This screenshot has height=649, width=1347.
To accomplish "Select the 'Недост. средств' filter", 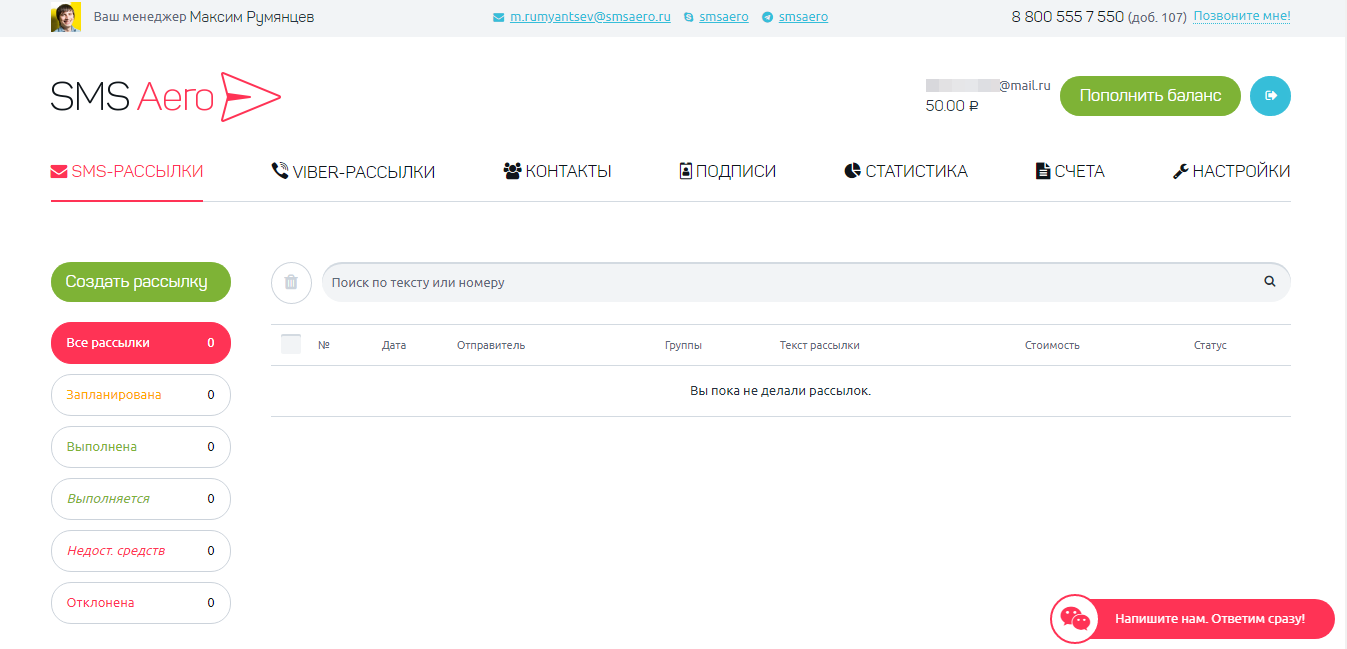I will point(141,551).
